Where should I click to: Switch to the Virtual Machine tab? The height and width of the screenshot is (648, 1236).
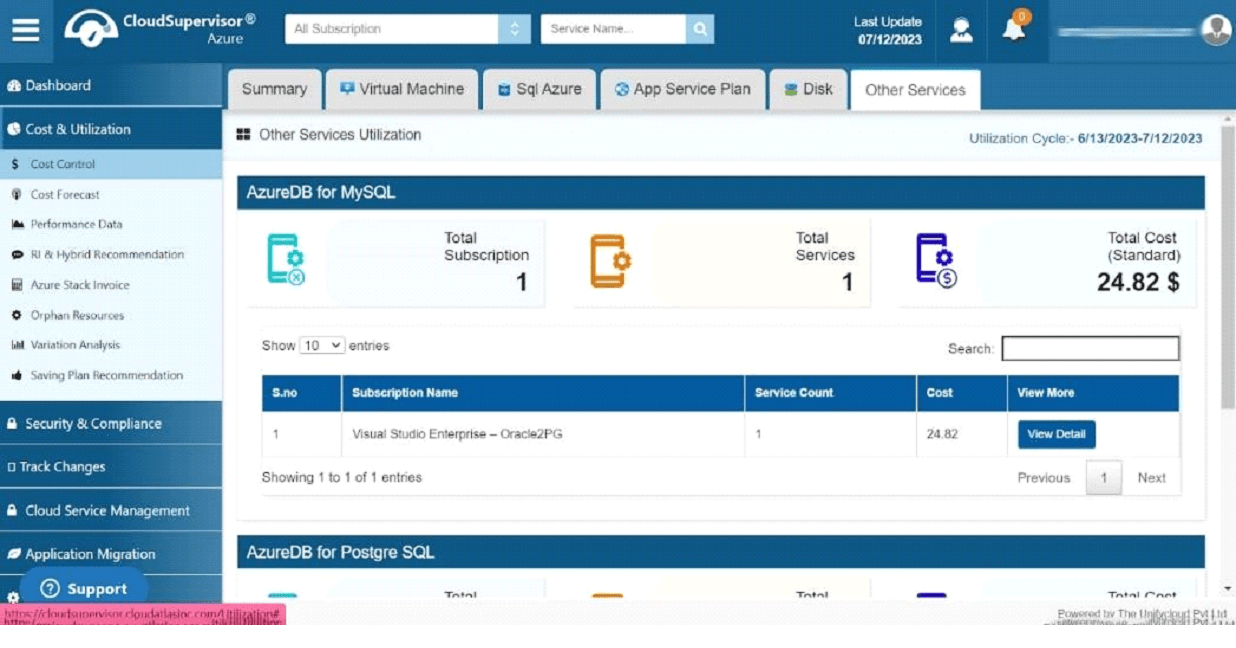point(402,89)
